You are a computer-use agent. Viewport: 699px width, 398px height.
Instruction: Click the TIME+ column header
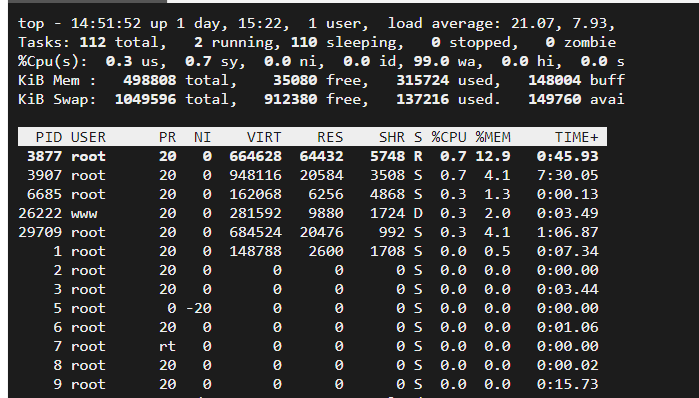[576, 137]
